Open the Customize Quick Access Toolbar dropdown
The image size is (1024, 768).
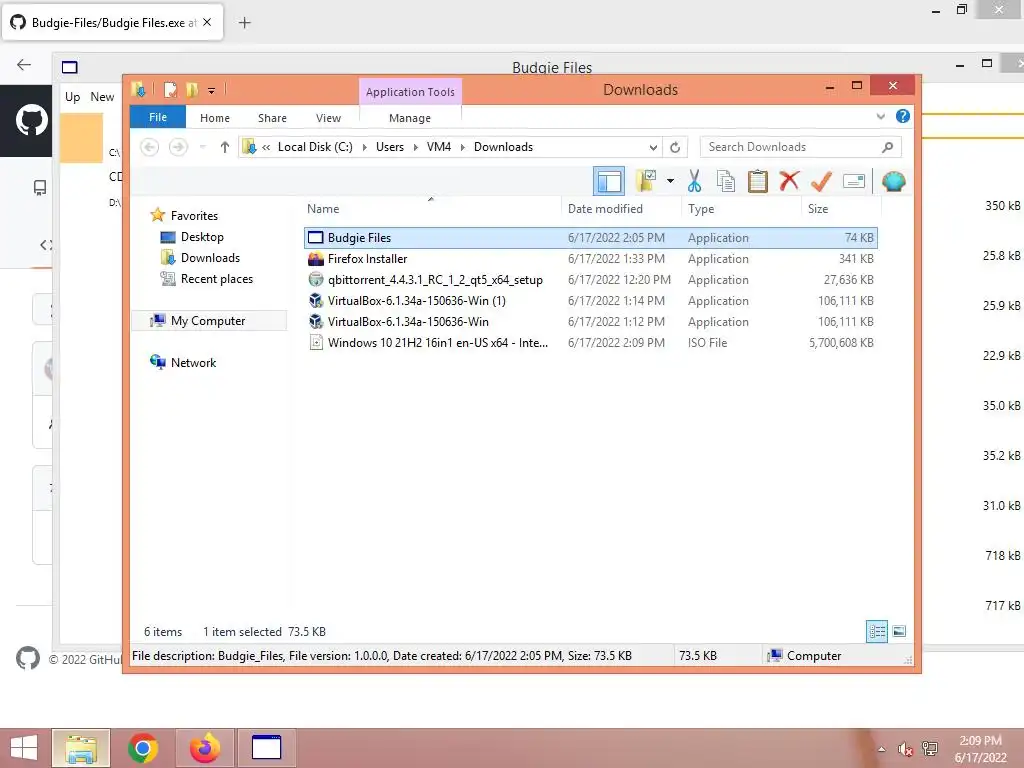211,90
